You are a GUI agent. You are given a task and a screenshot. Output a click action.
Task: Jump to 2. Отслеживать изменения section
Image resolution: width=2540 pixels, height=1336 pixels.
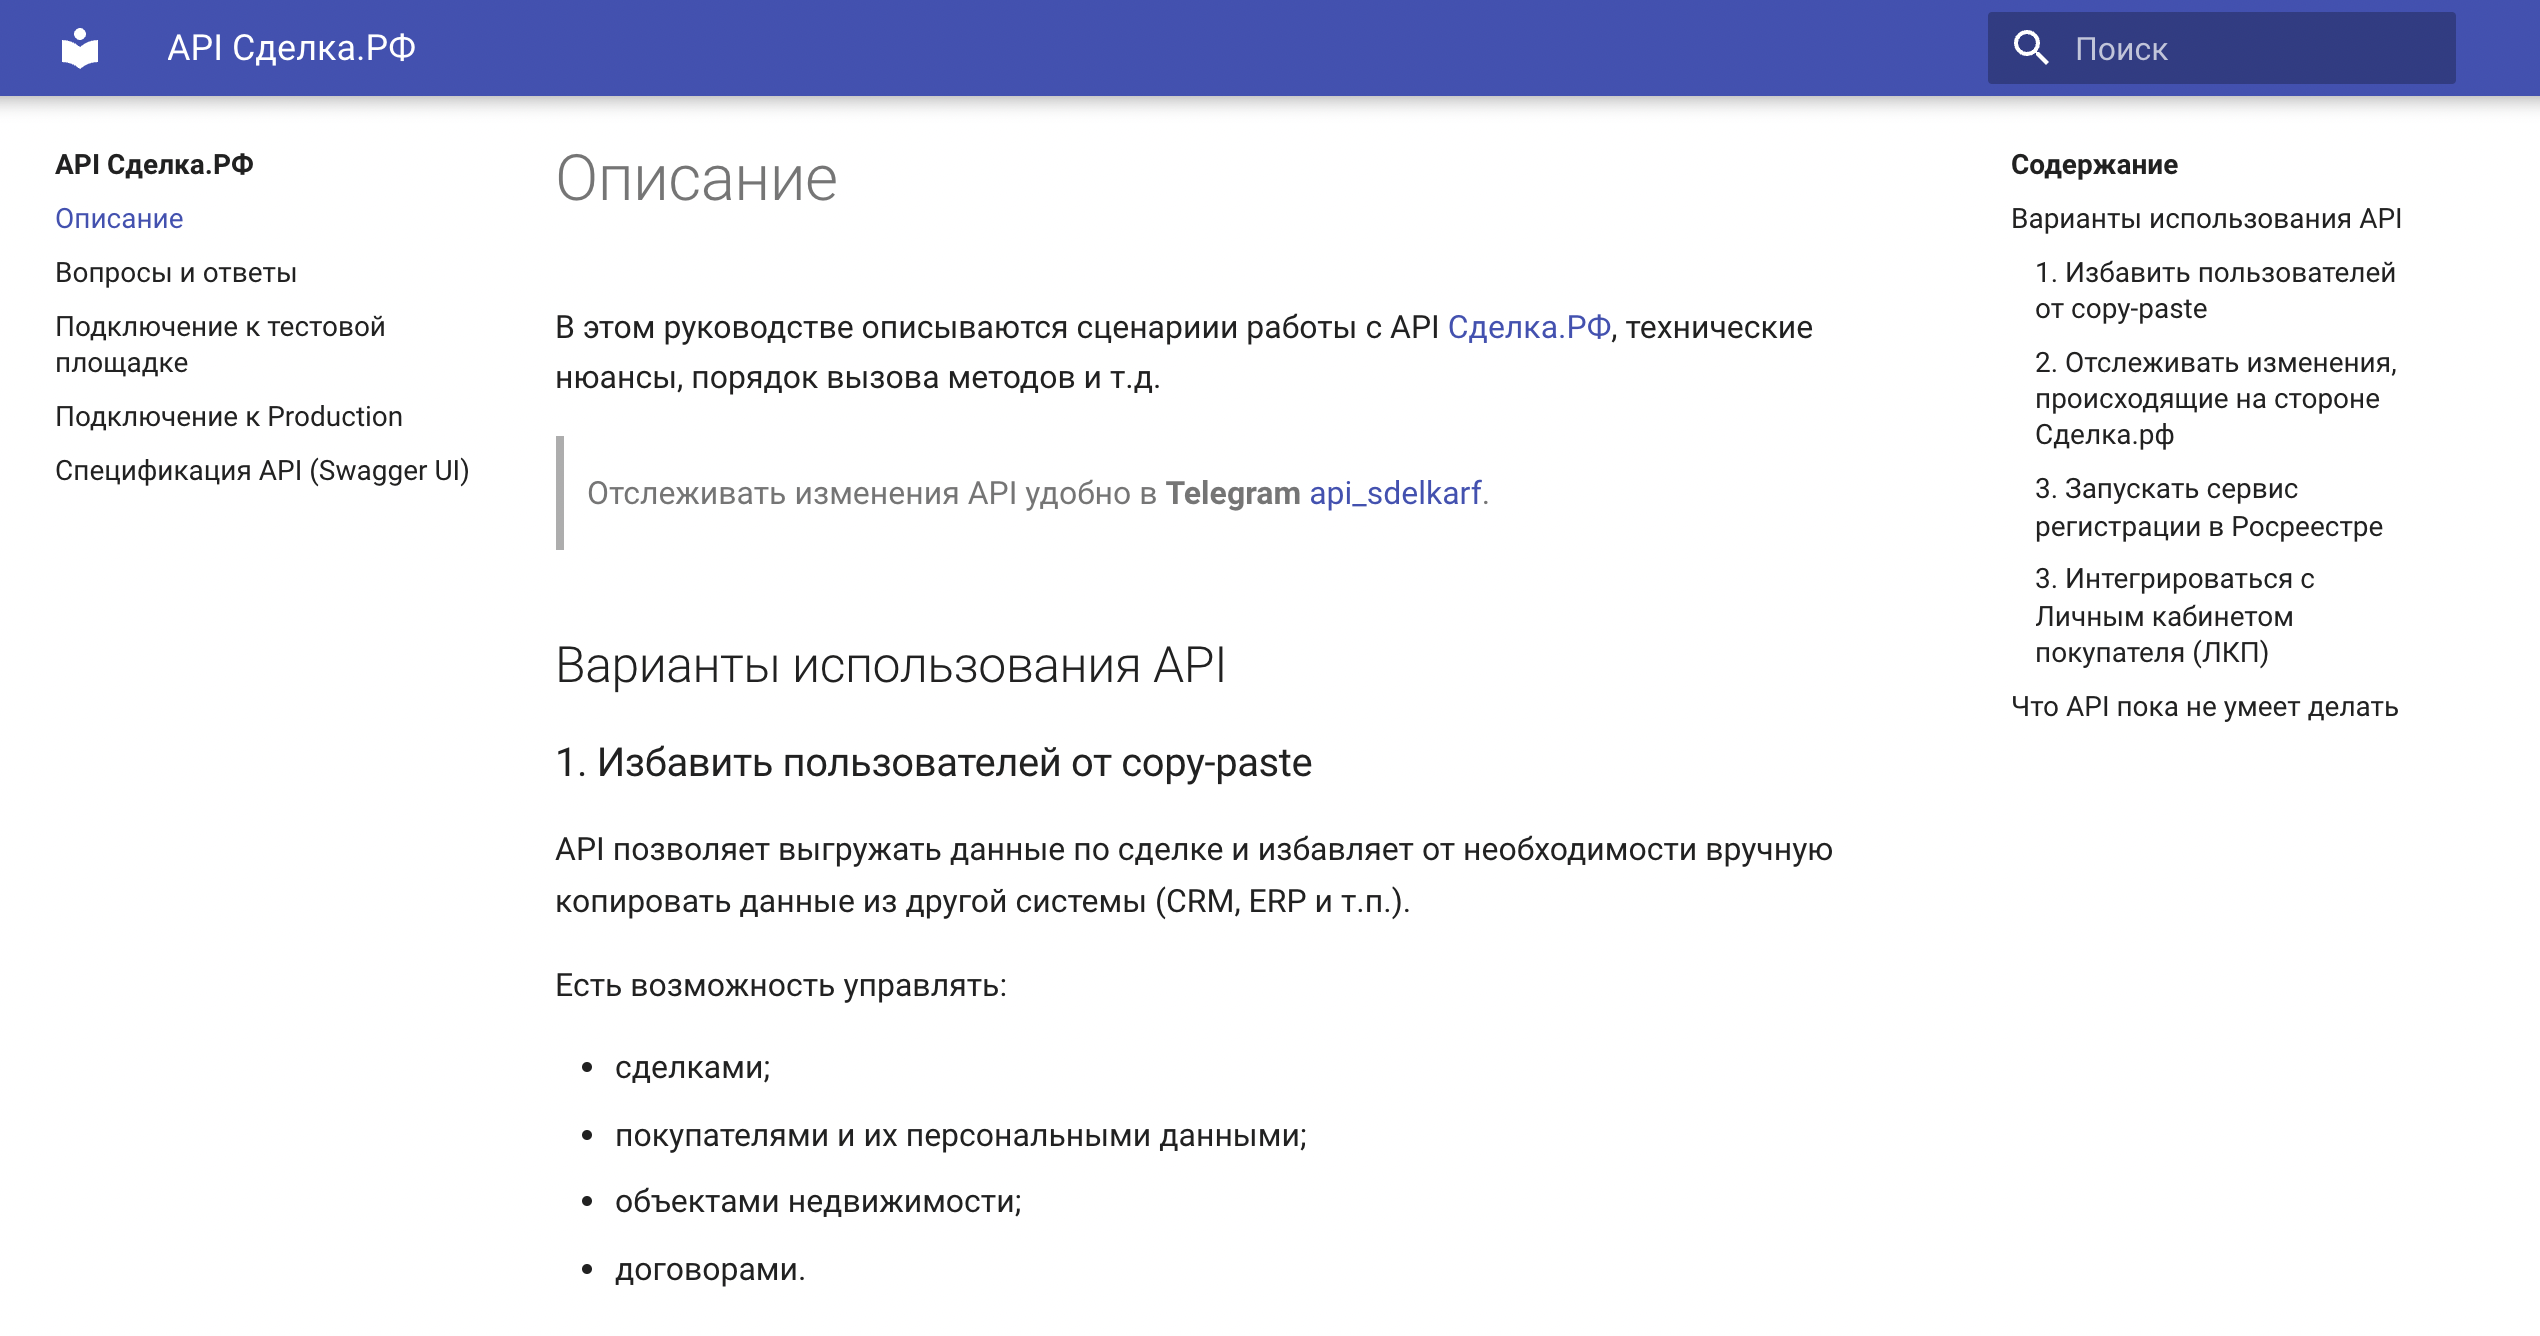[x=2216, y=398]
